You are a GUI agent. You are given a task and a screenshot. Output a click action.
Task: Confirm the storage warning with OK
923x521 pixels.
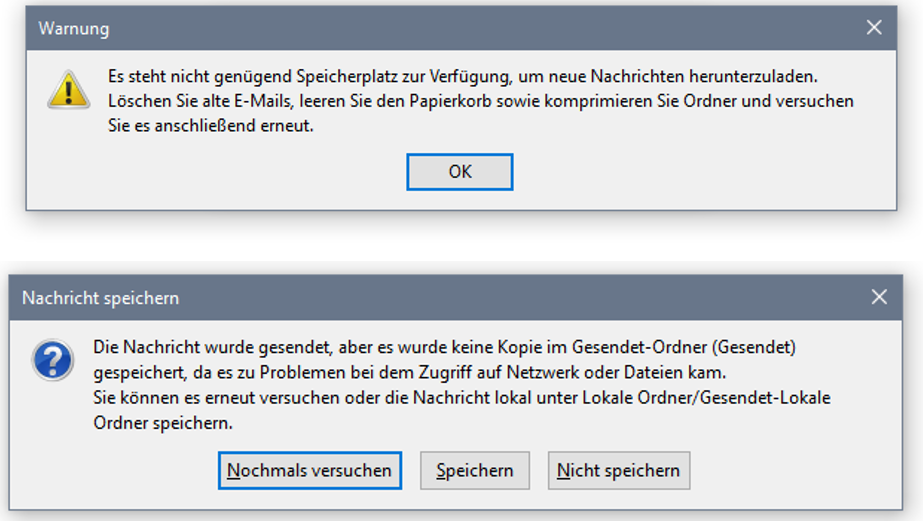[x=459, y=172]
